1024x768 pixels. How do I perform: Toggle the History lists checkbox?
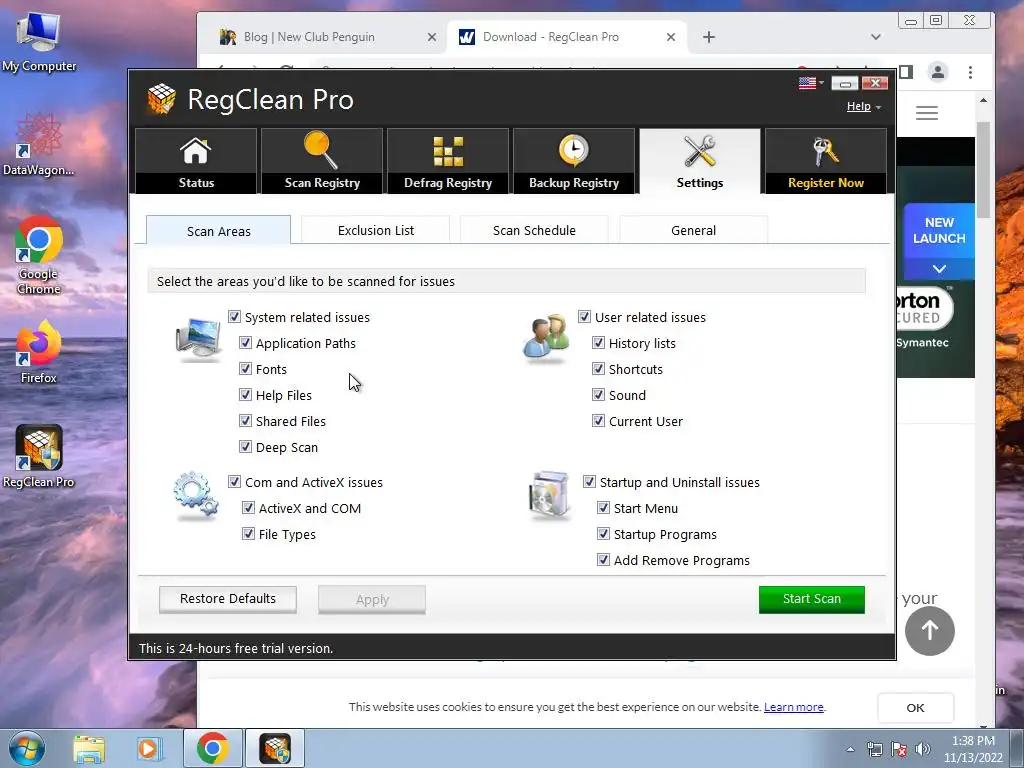coord(598,343)
